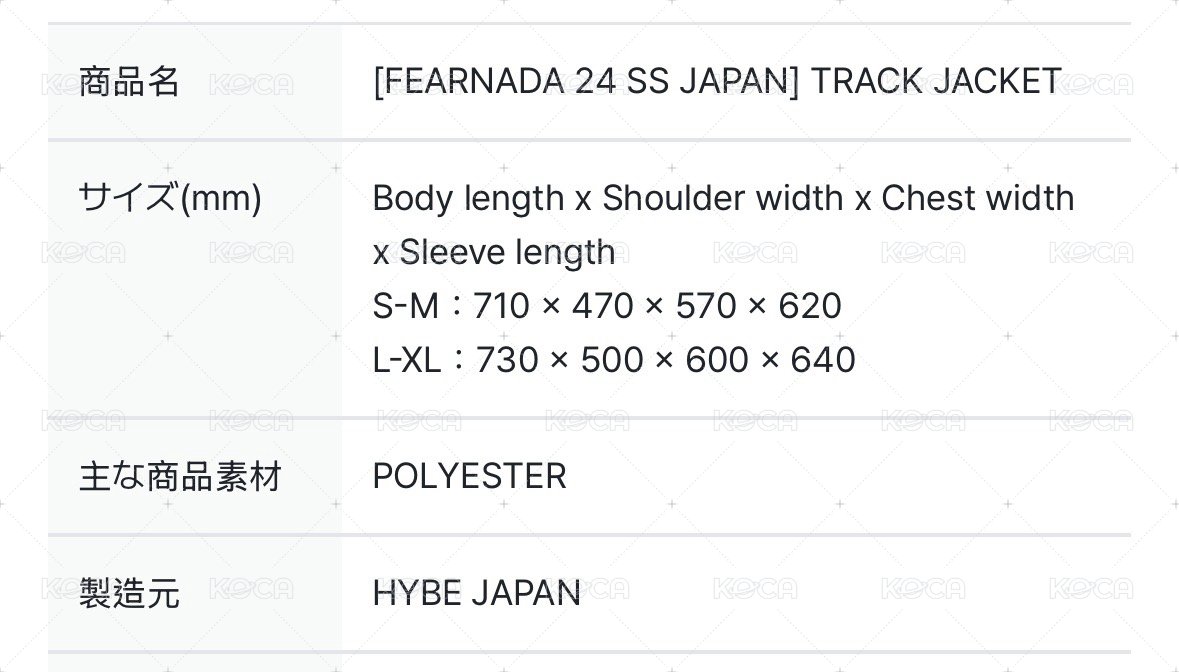This screenshot has width=1179, height=672.
Task: Click the 主な商品素材 row label
Action: point(180,477)
